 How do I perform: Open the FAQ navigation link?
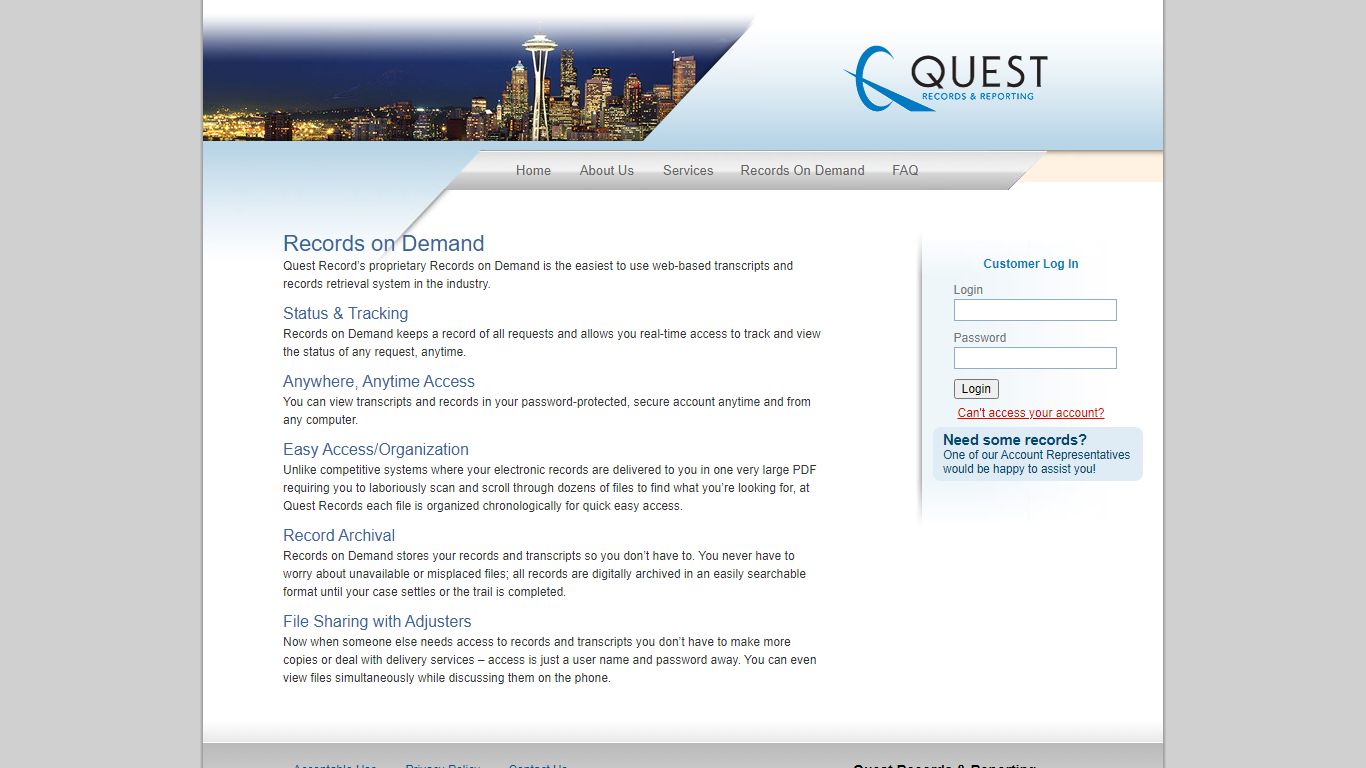(x=905, y=170)
